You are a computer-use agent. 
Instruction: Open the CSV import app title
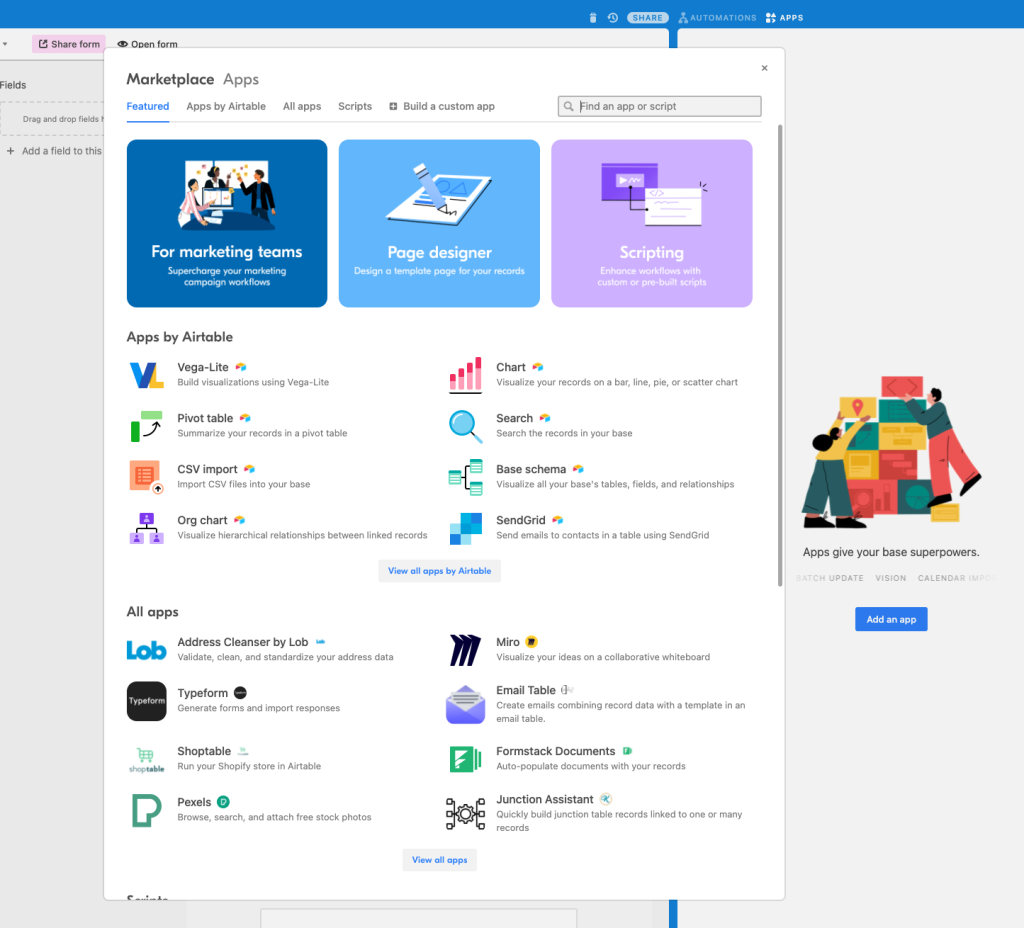pos(208,469)
